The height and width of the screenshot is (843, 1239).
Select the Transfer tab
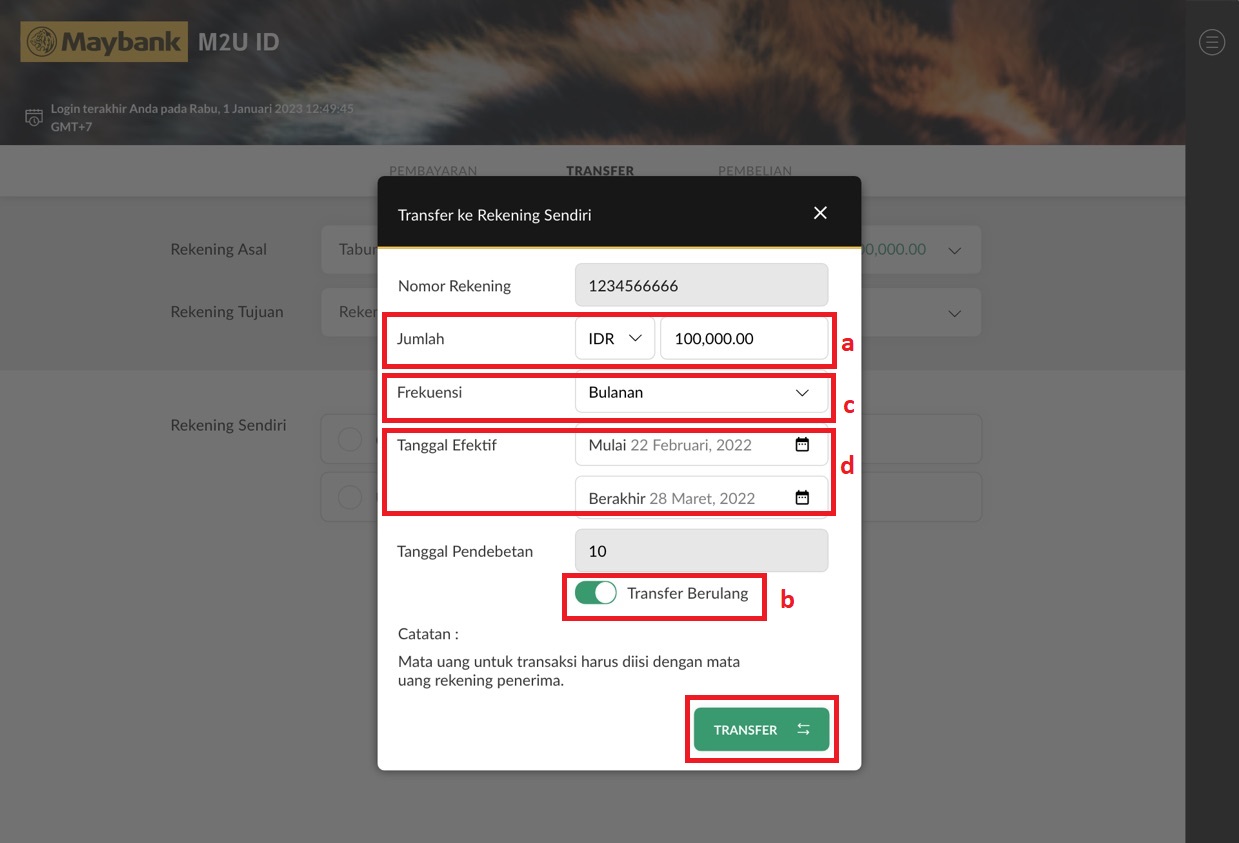(599, 171)
